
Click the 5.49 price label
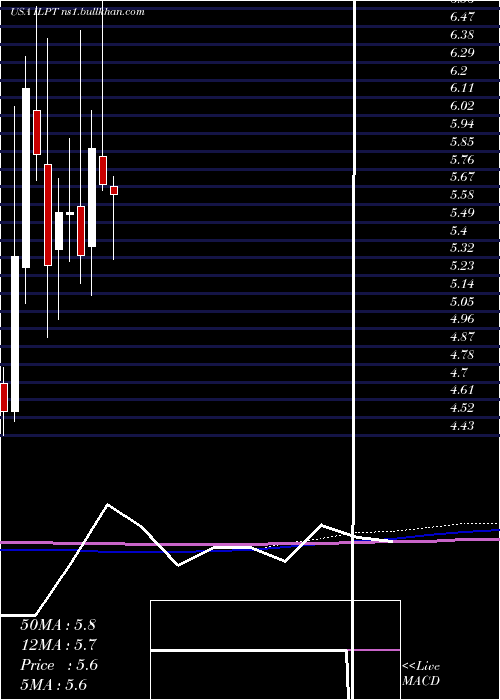462,213
